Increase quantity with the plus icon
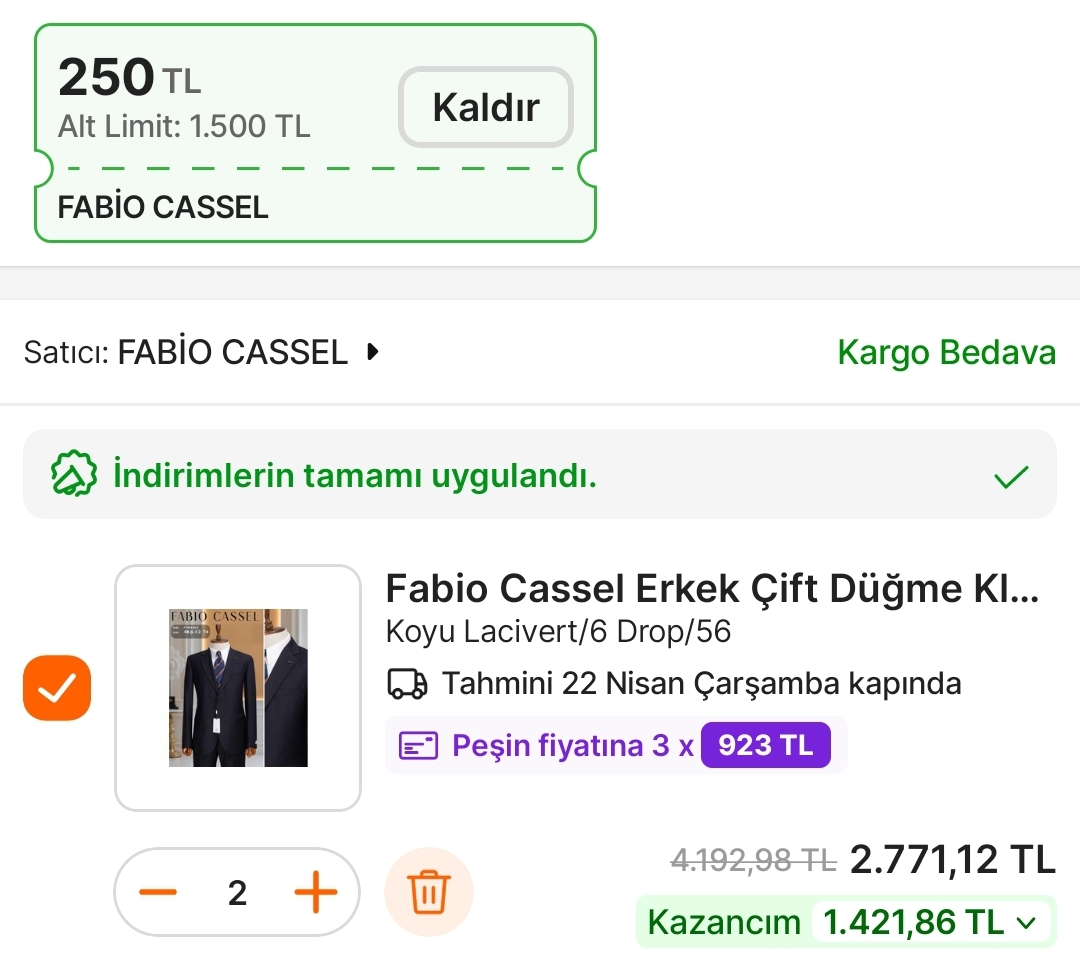Image resolution: width=1080 pixels, height=963 pixels. 315,892
